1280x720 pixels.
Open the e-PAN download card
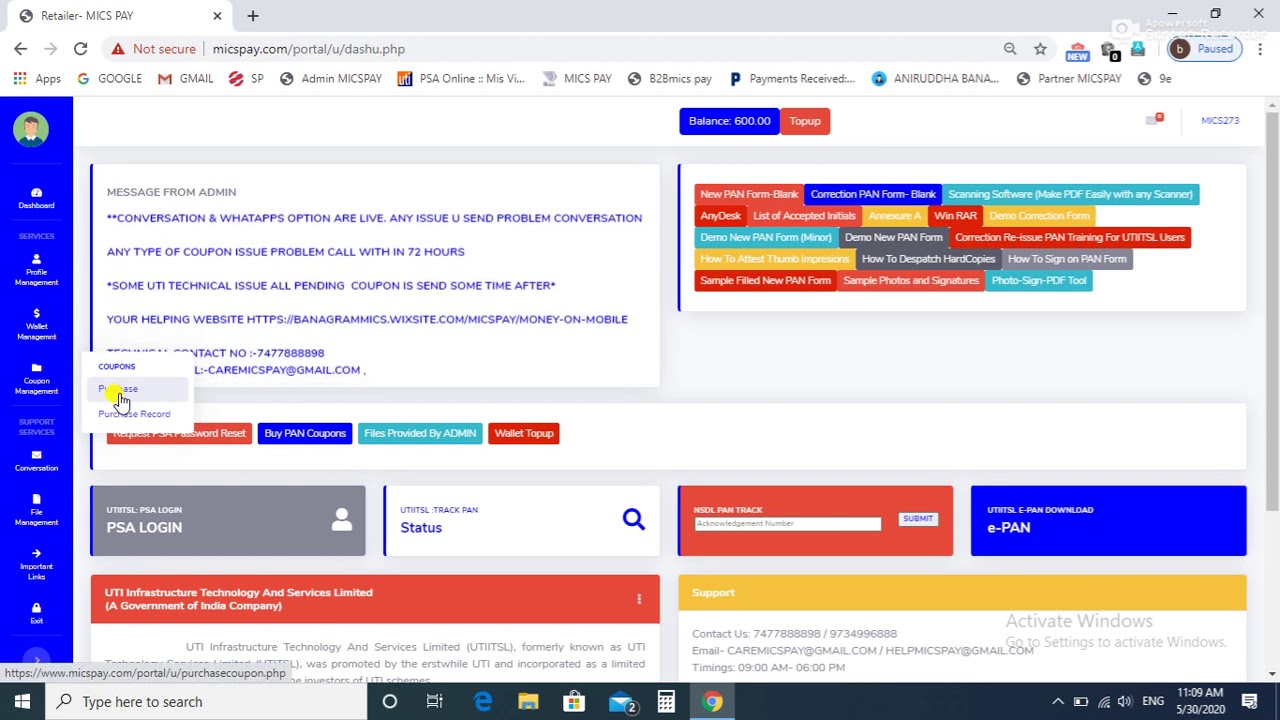[1108, 520]
